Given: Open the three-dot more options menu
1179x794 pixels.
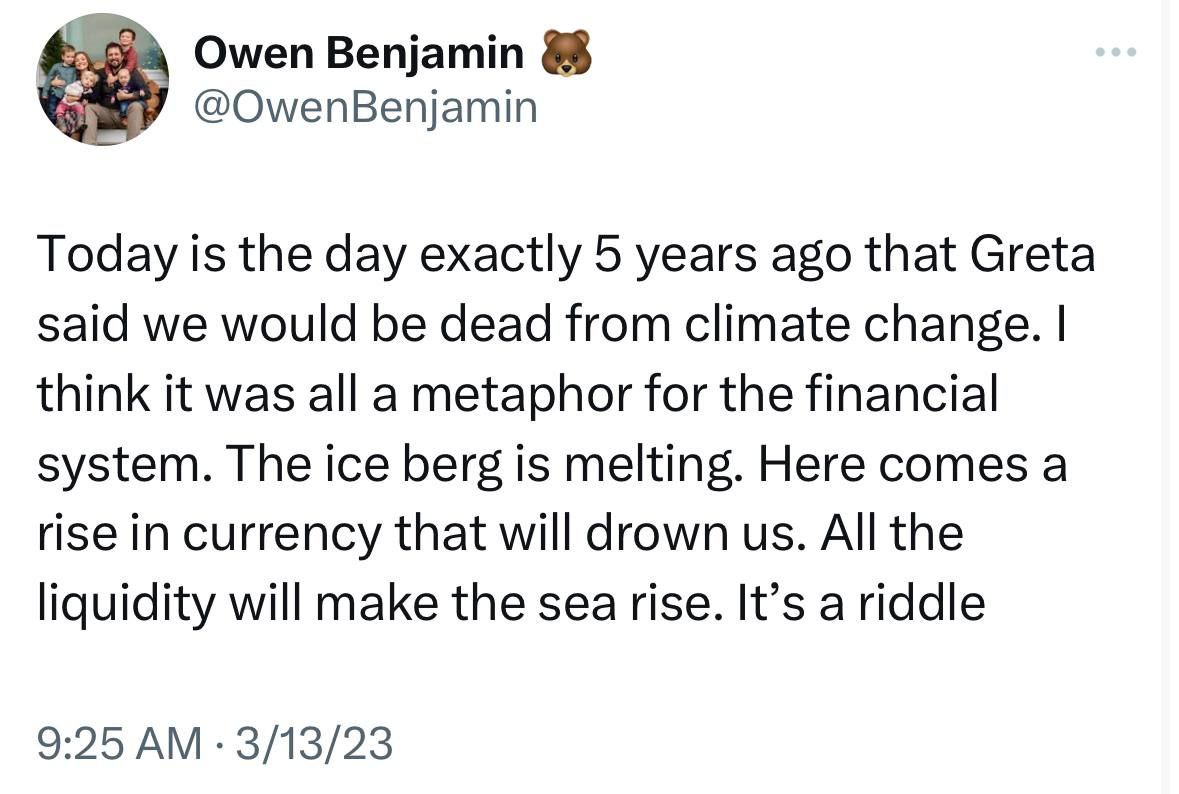Looking at the screenshot, I should pos(1115,52).
